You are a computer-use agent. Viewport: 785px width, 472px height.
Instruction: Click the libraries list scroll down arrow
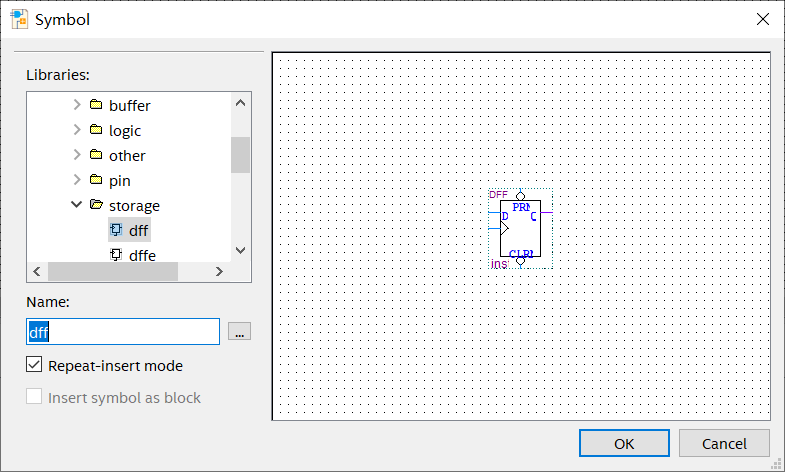[x=240, y=250]
